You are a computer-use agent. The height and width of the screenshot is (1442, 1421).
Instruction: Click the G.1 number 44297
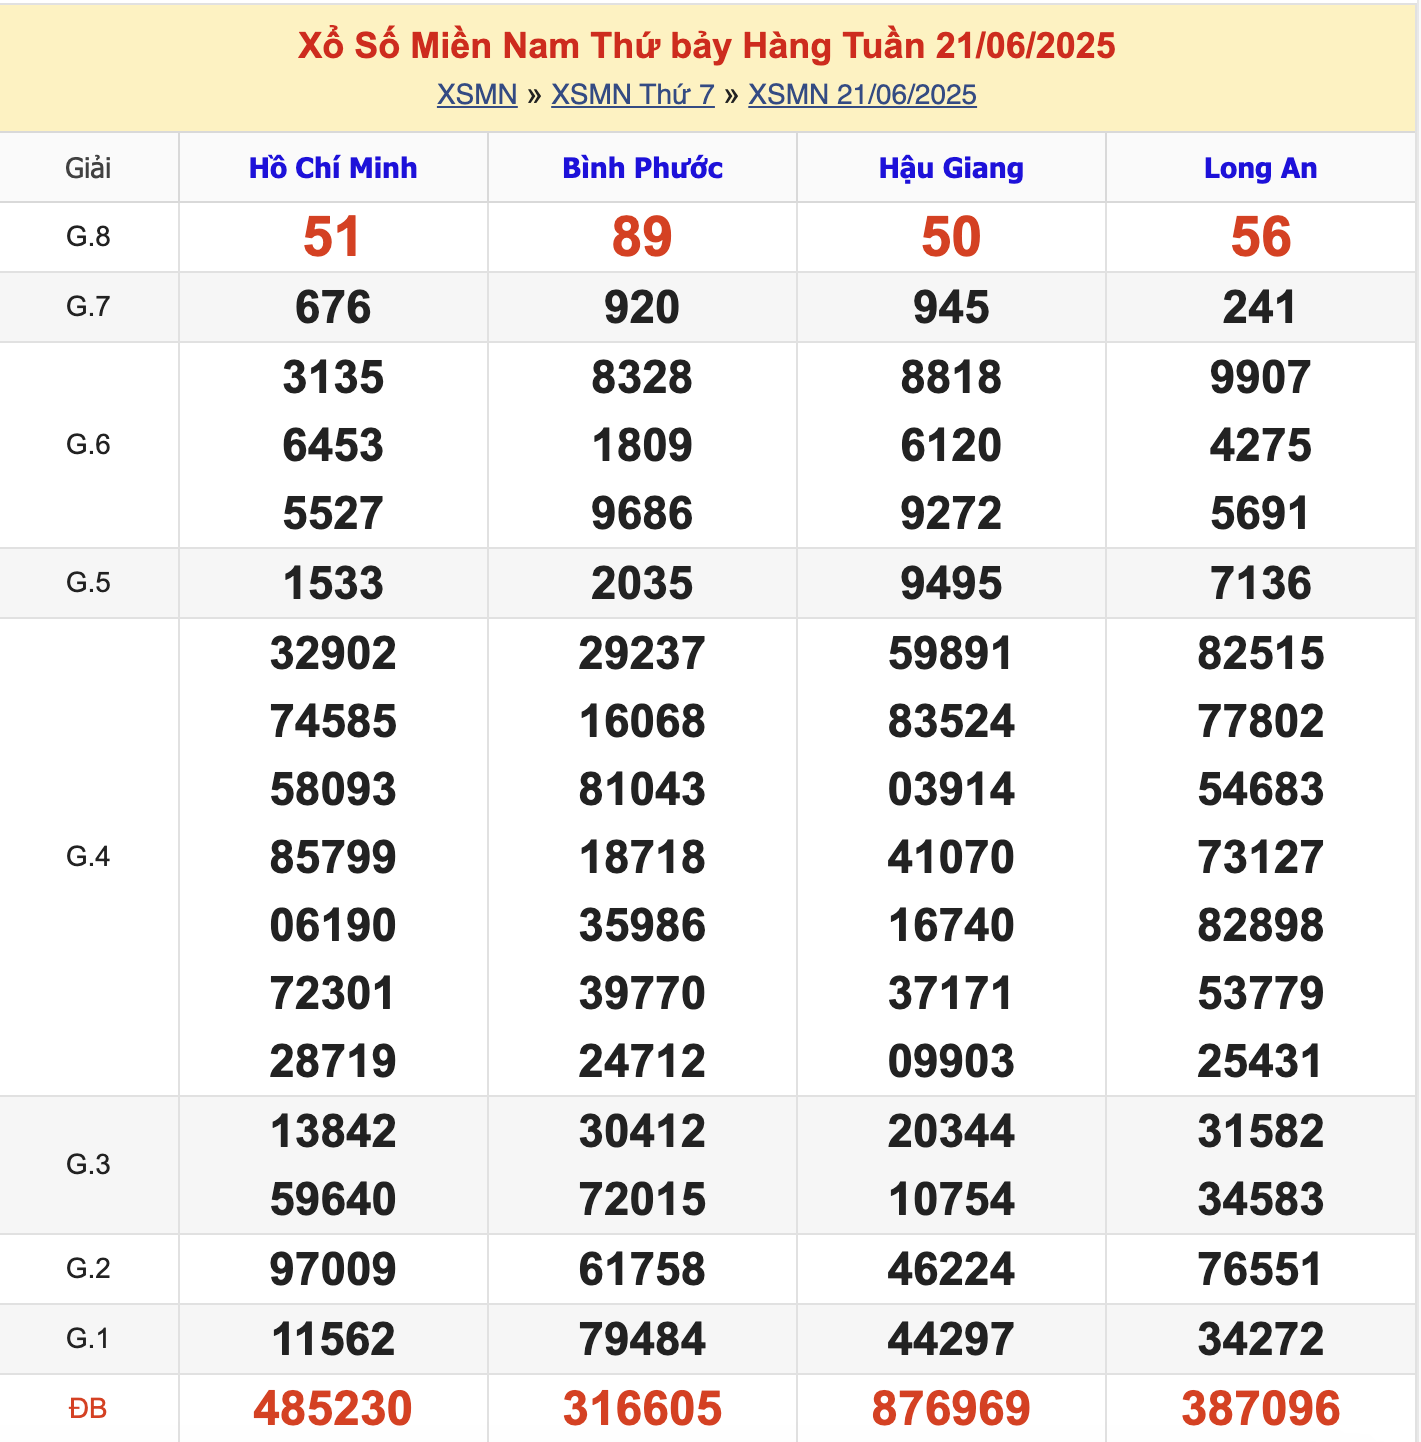(951, 1340)
